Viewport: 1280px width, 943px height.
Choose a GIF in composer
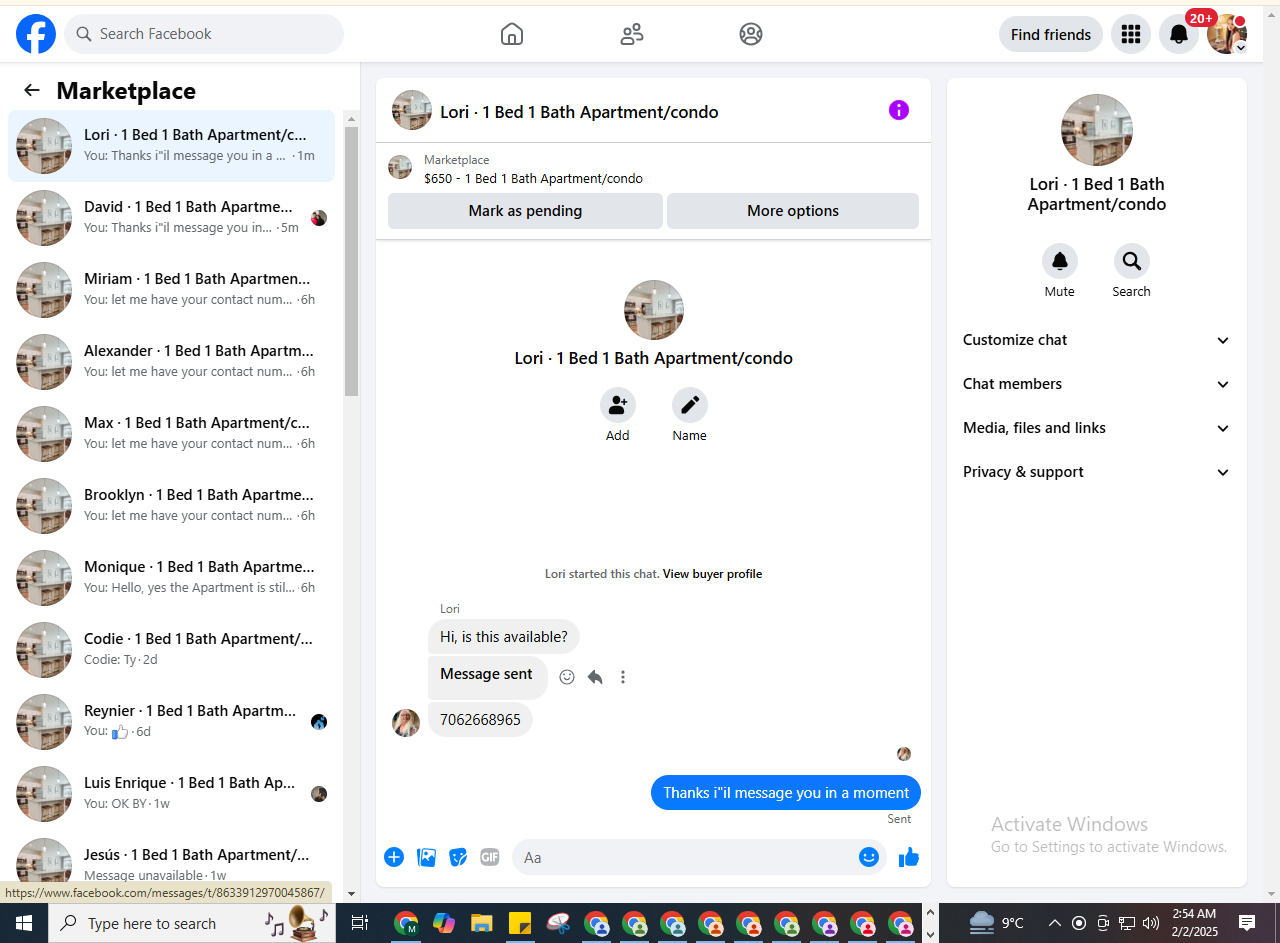(489, 857)
